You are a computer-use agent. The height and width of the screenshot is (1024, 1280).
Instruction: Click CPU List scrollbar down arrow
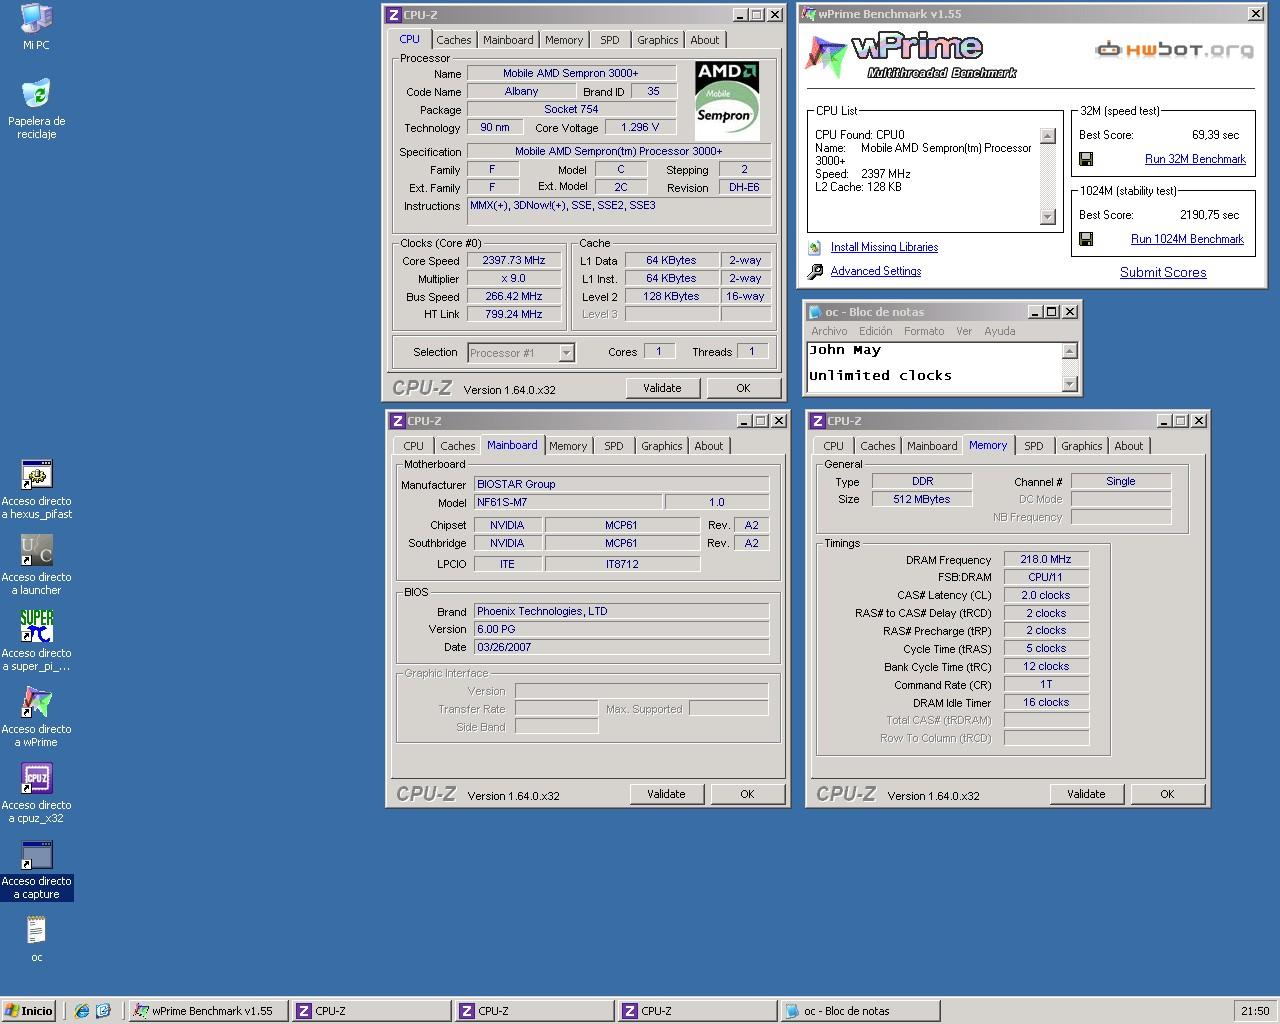tap(1048, 217)
